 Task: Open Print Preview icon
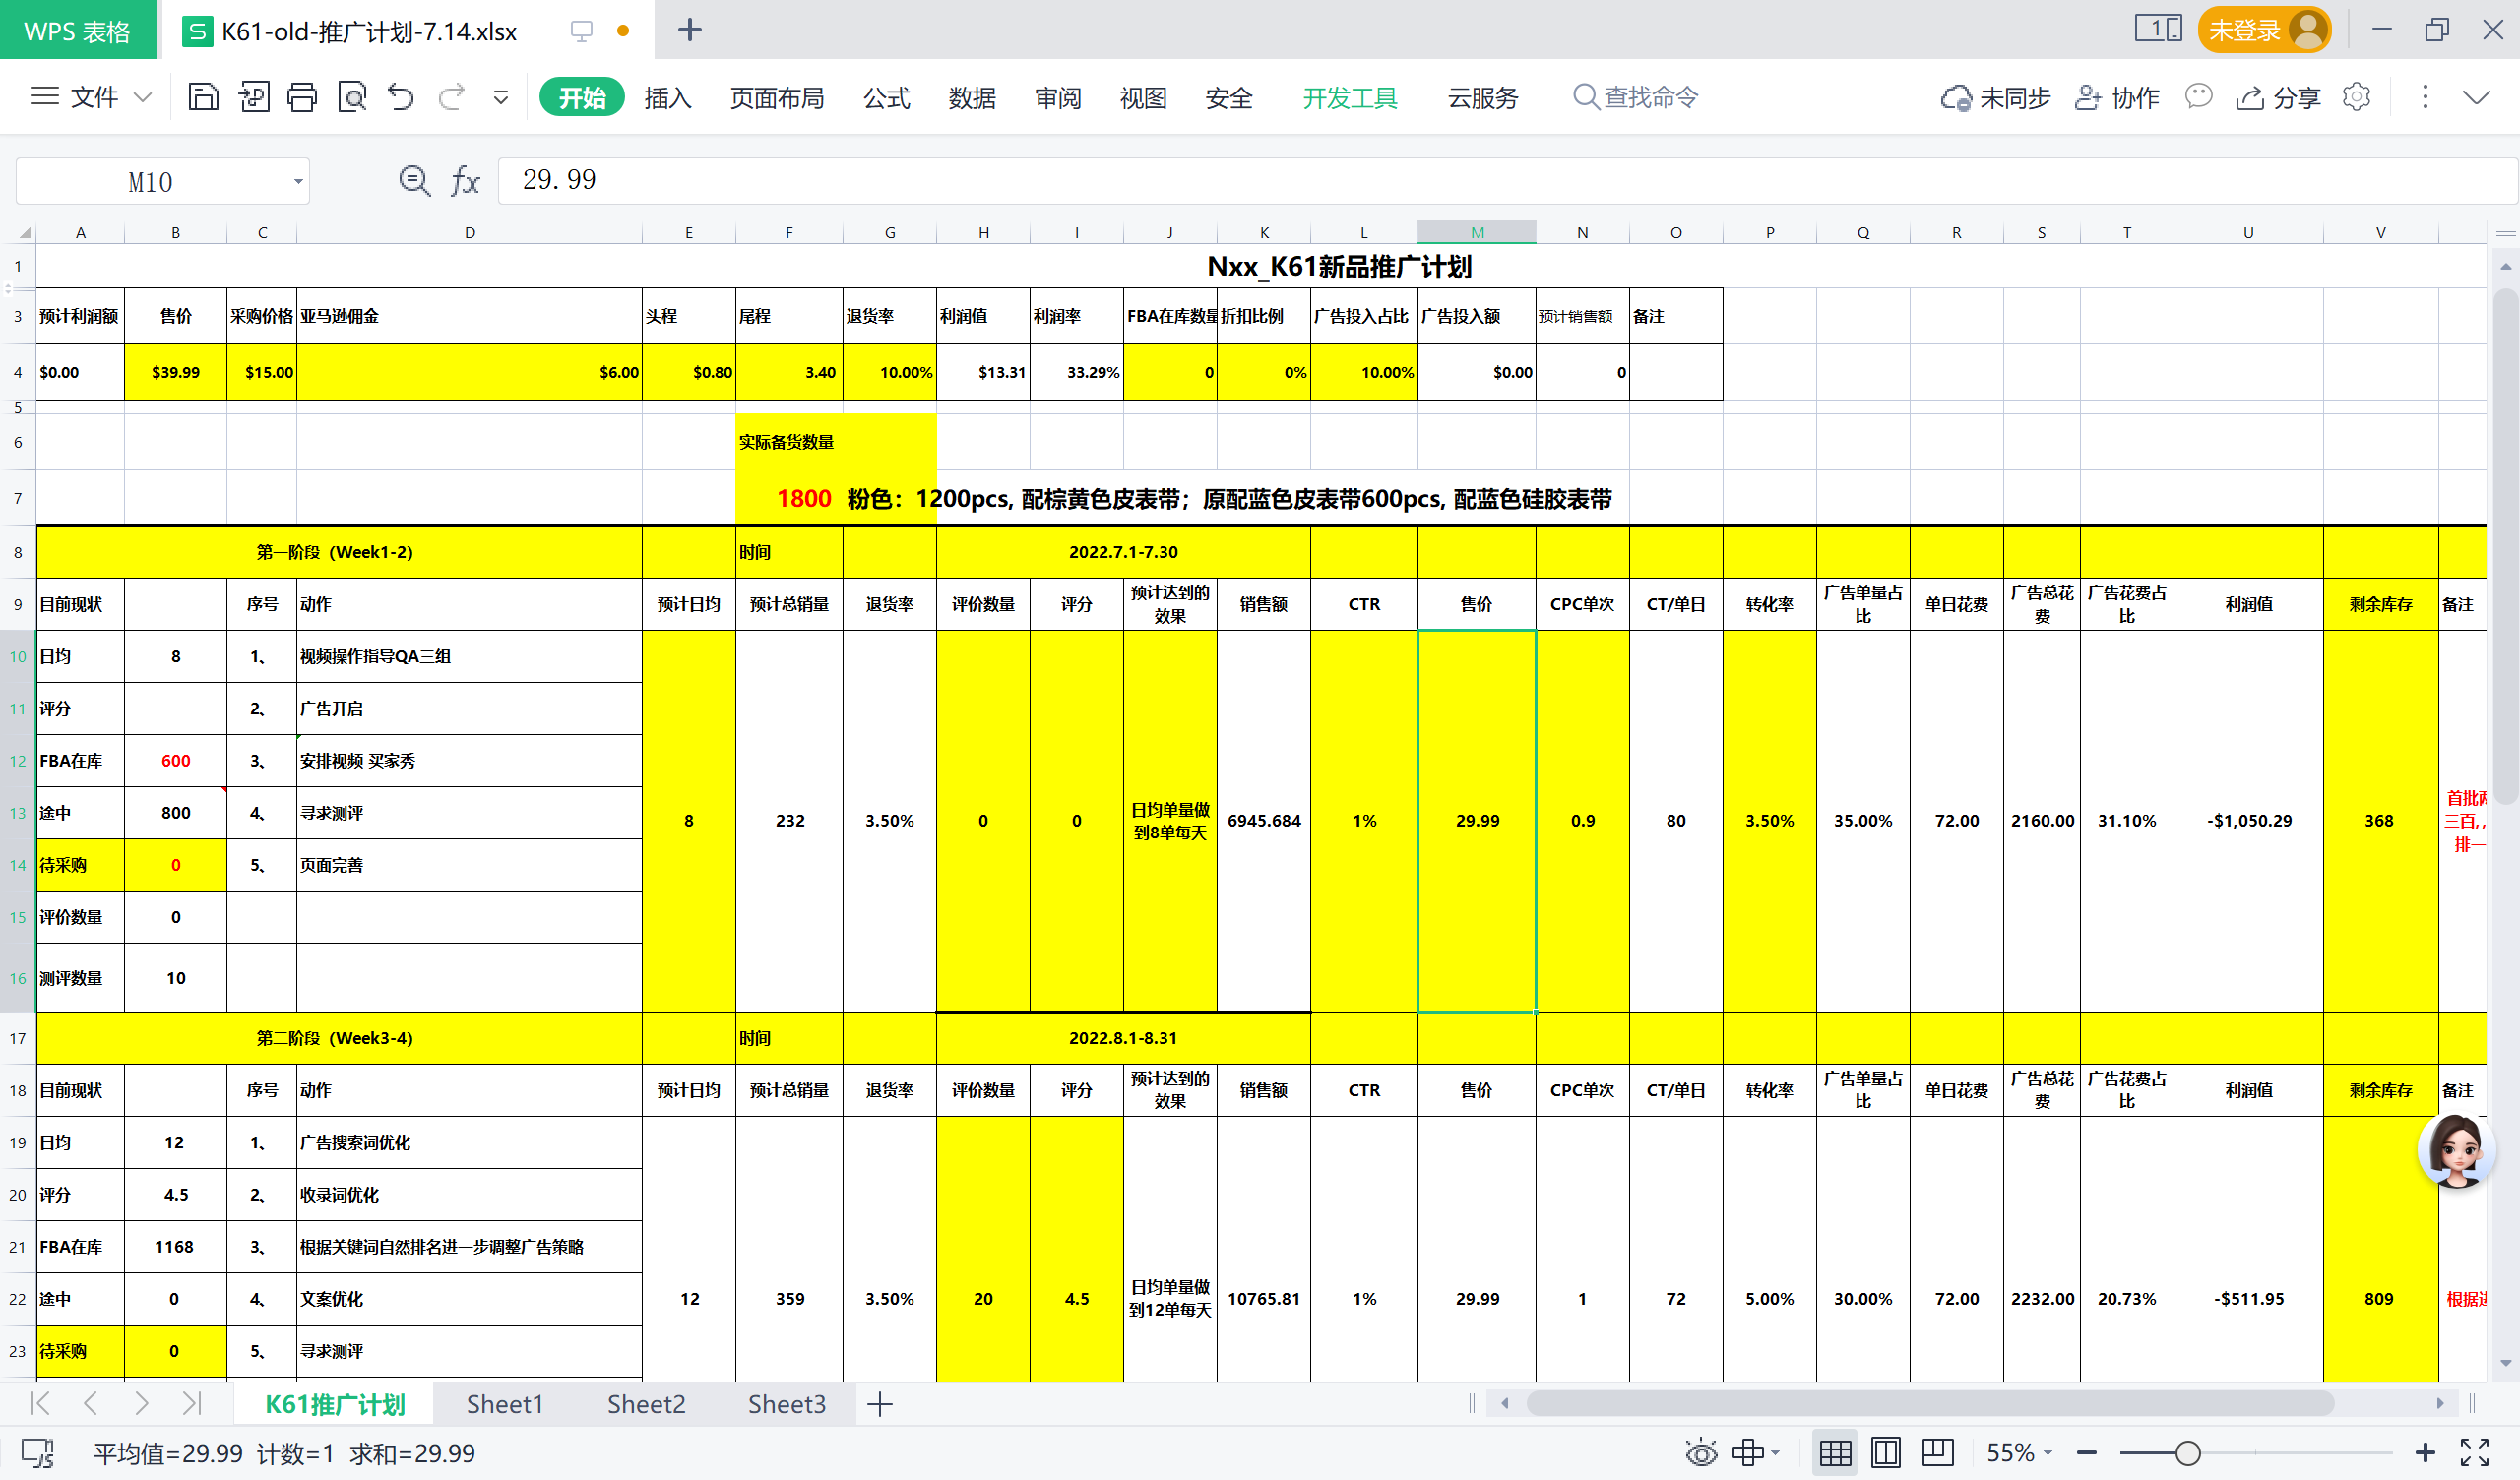click(352, 97)
